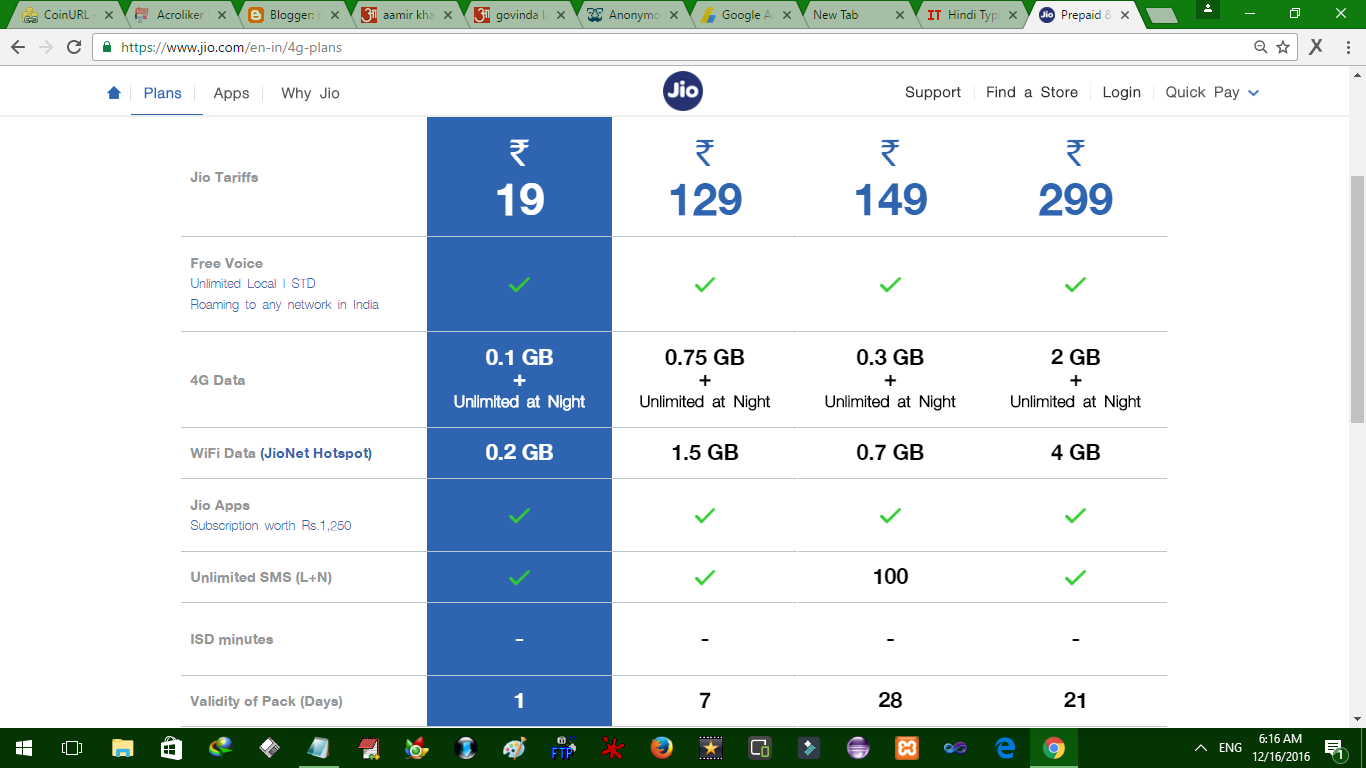The height and width of the screenshot is (768, 1366).
Task: Click Chrome icon in taskbar
Action: click(x=1054, y=748)
